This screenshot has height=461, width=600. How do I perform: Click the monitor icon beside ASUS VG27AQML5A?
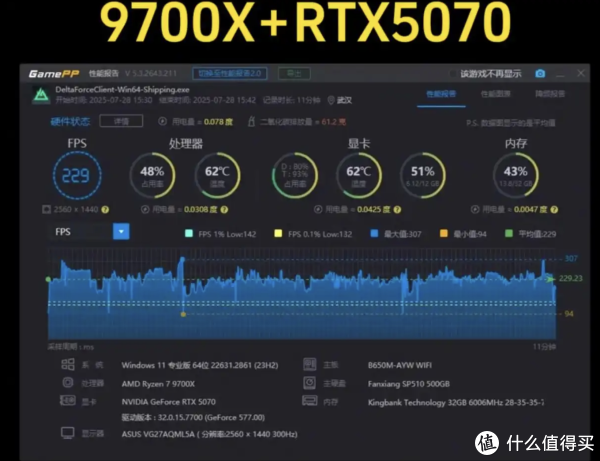click(68, 433)
